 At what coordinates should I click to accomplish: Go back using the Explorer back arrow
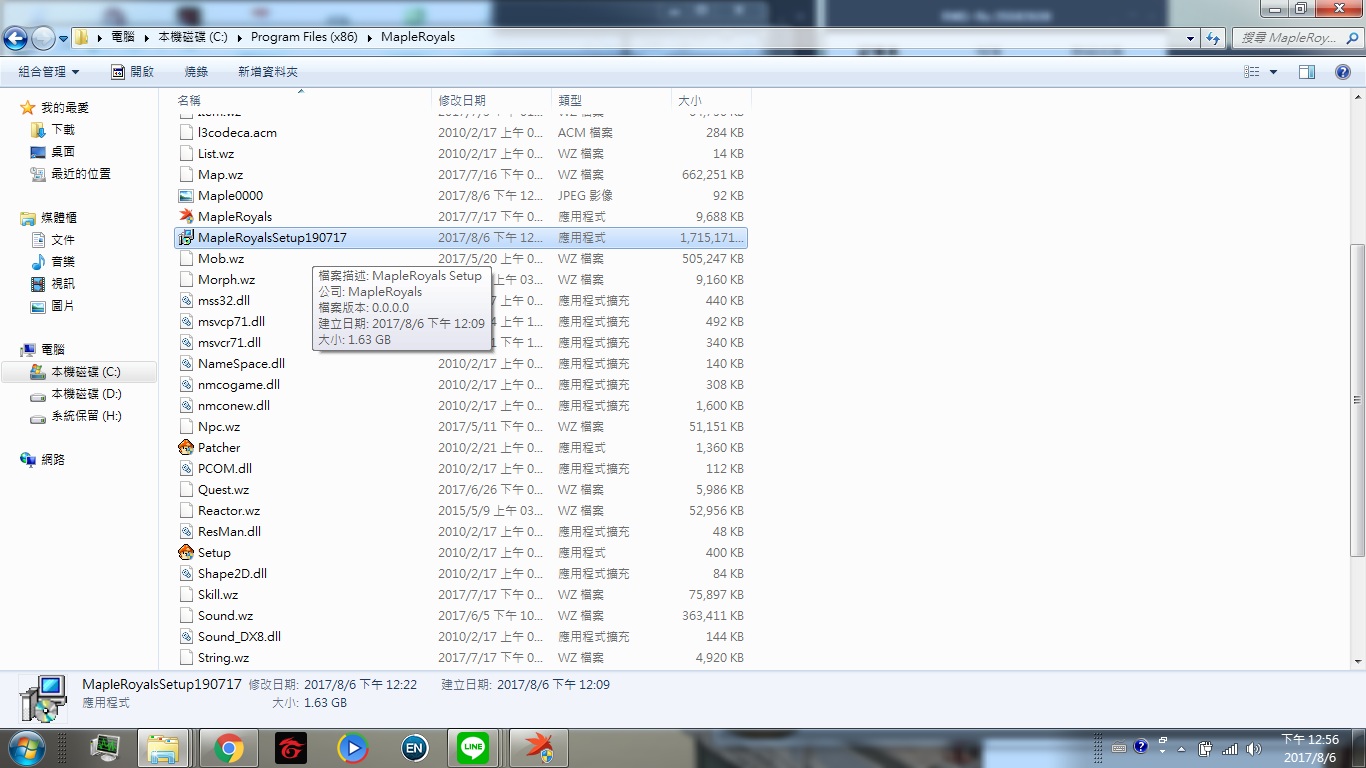(15, 38)
